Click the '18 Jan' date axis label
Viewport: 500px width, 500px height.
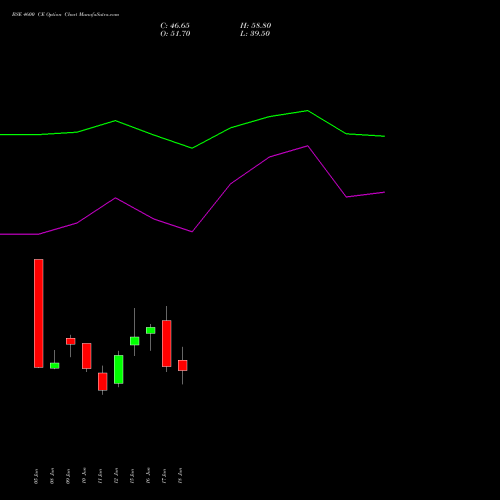(180, 476)
